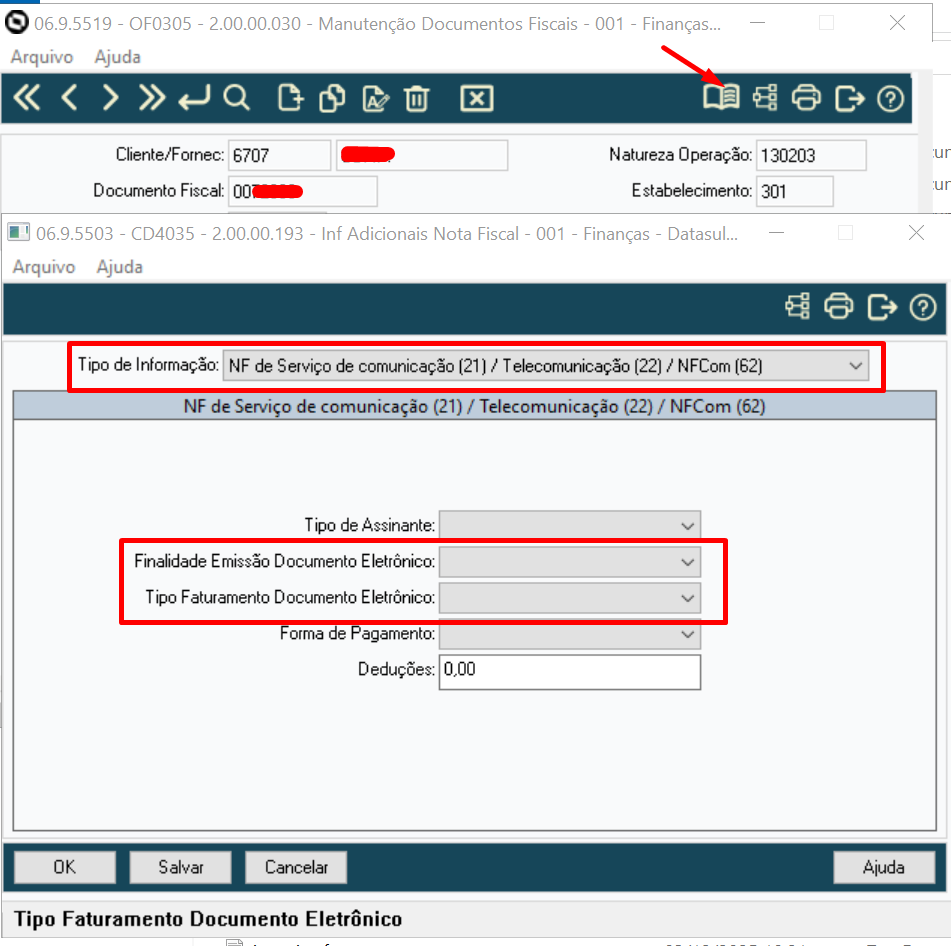This screenshot has height=946, width=951.
Task: Click the Natureza Operação field 130203
Action: click(811, 155)
